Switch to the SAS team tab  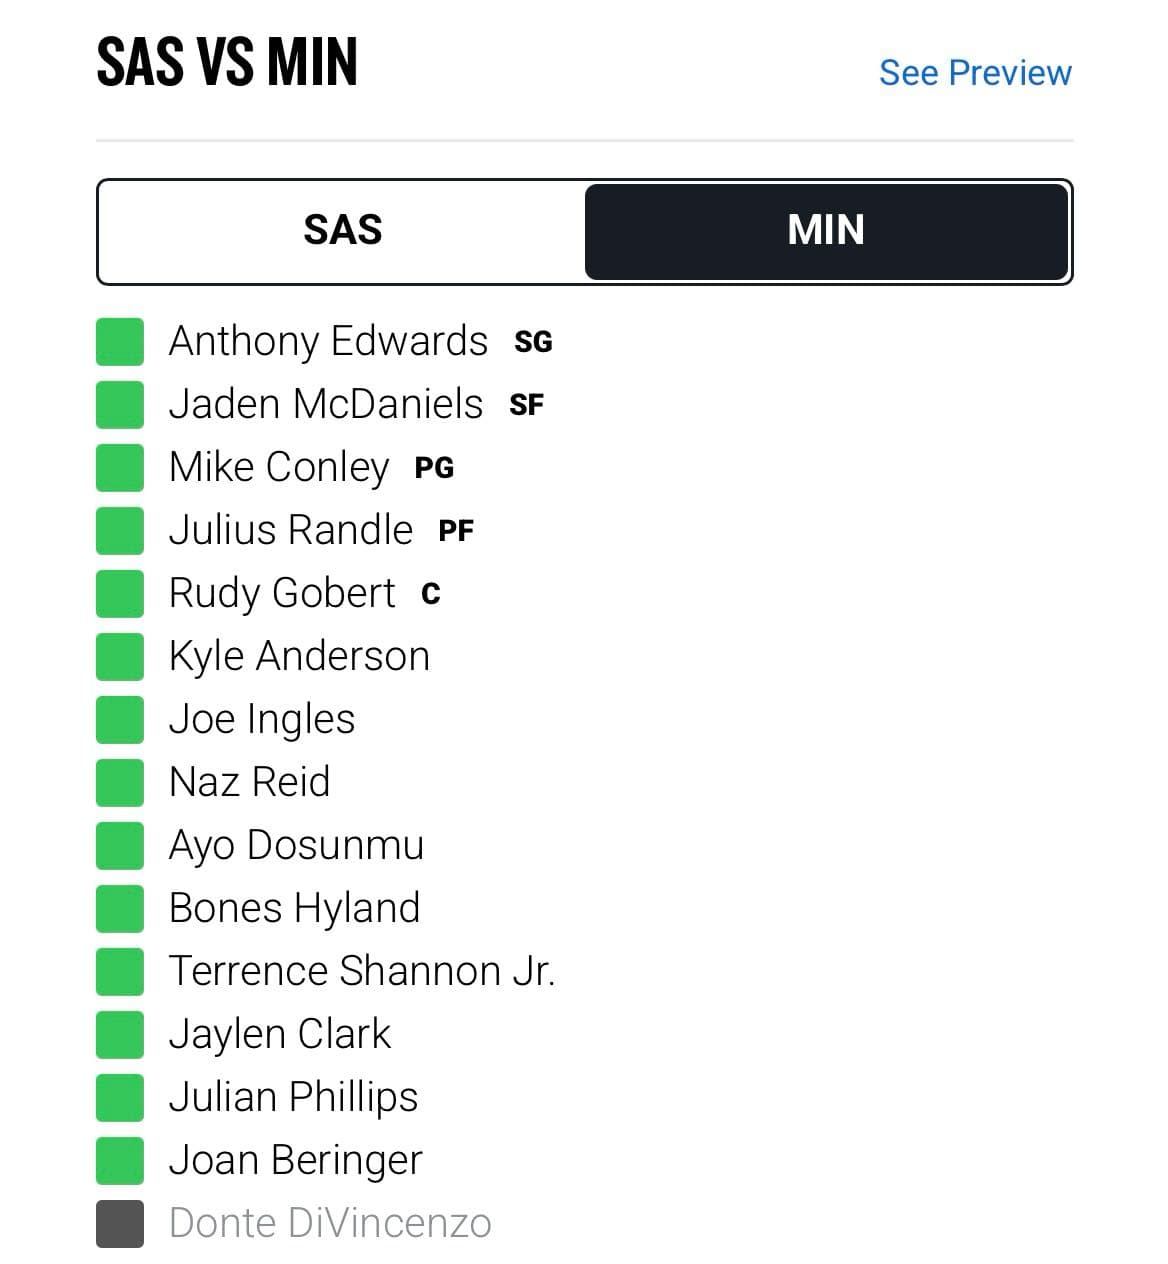click(342, 231)
